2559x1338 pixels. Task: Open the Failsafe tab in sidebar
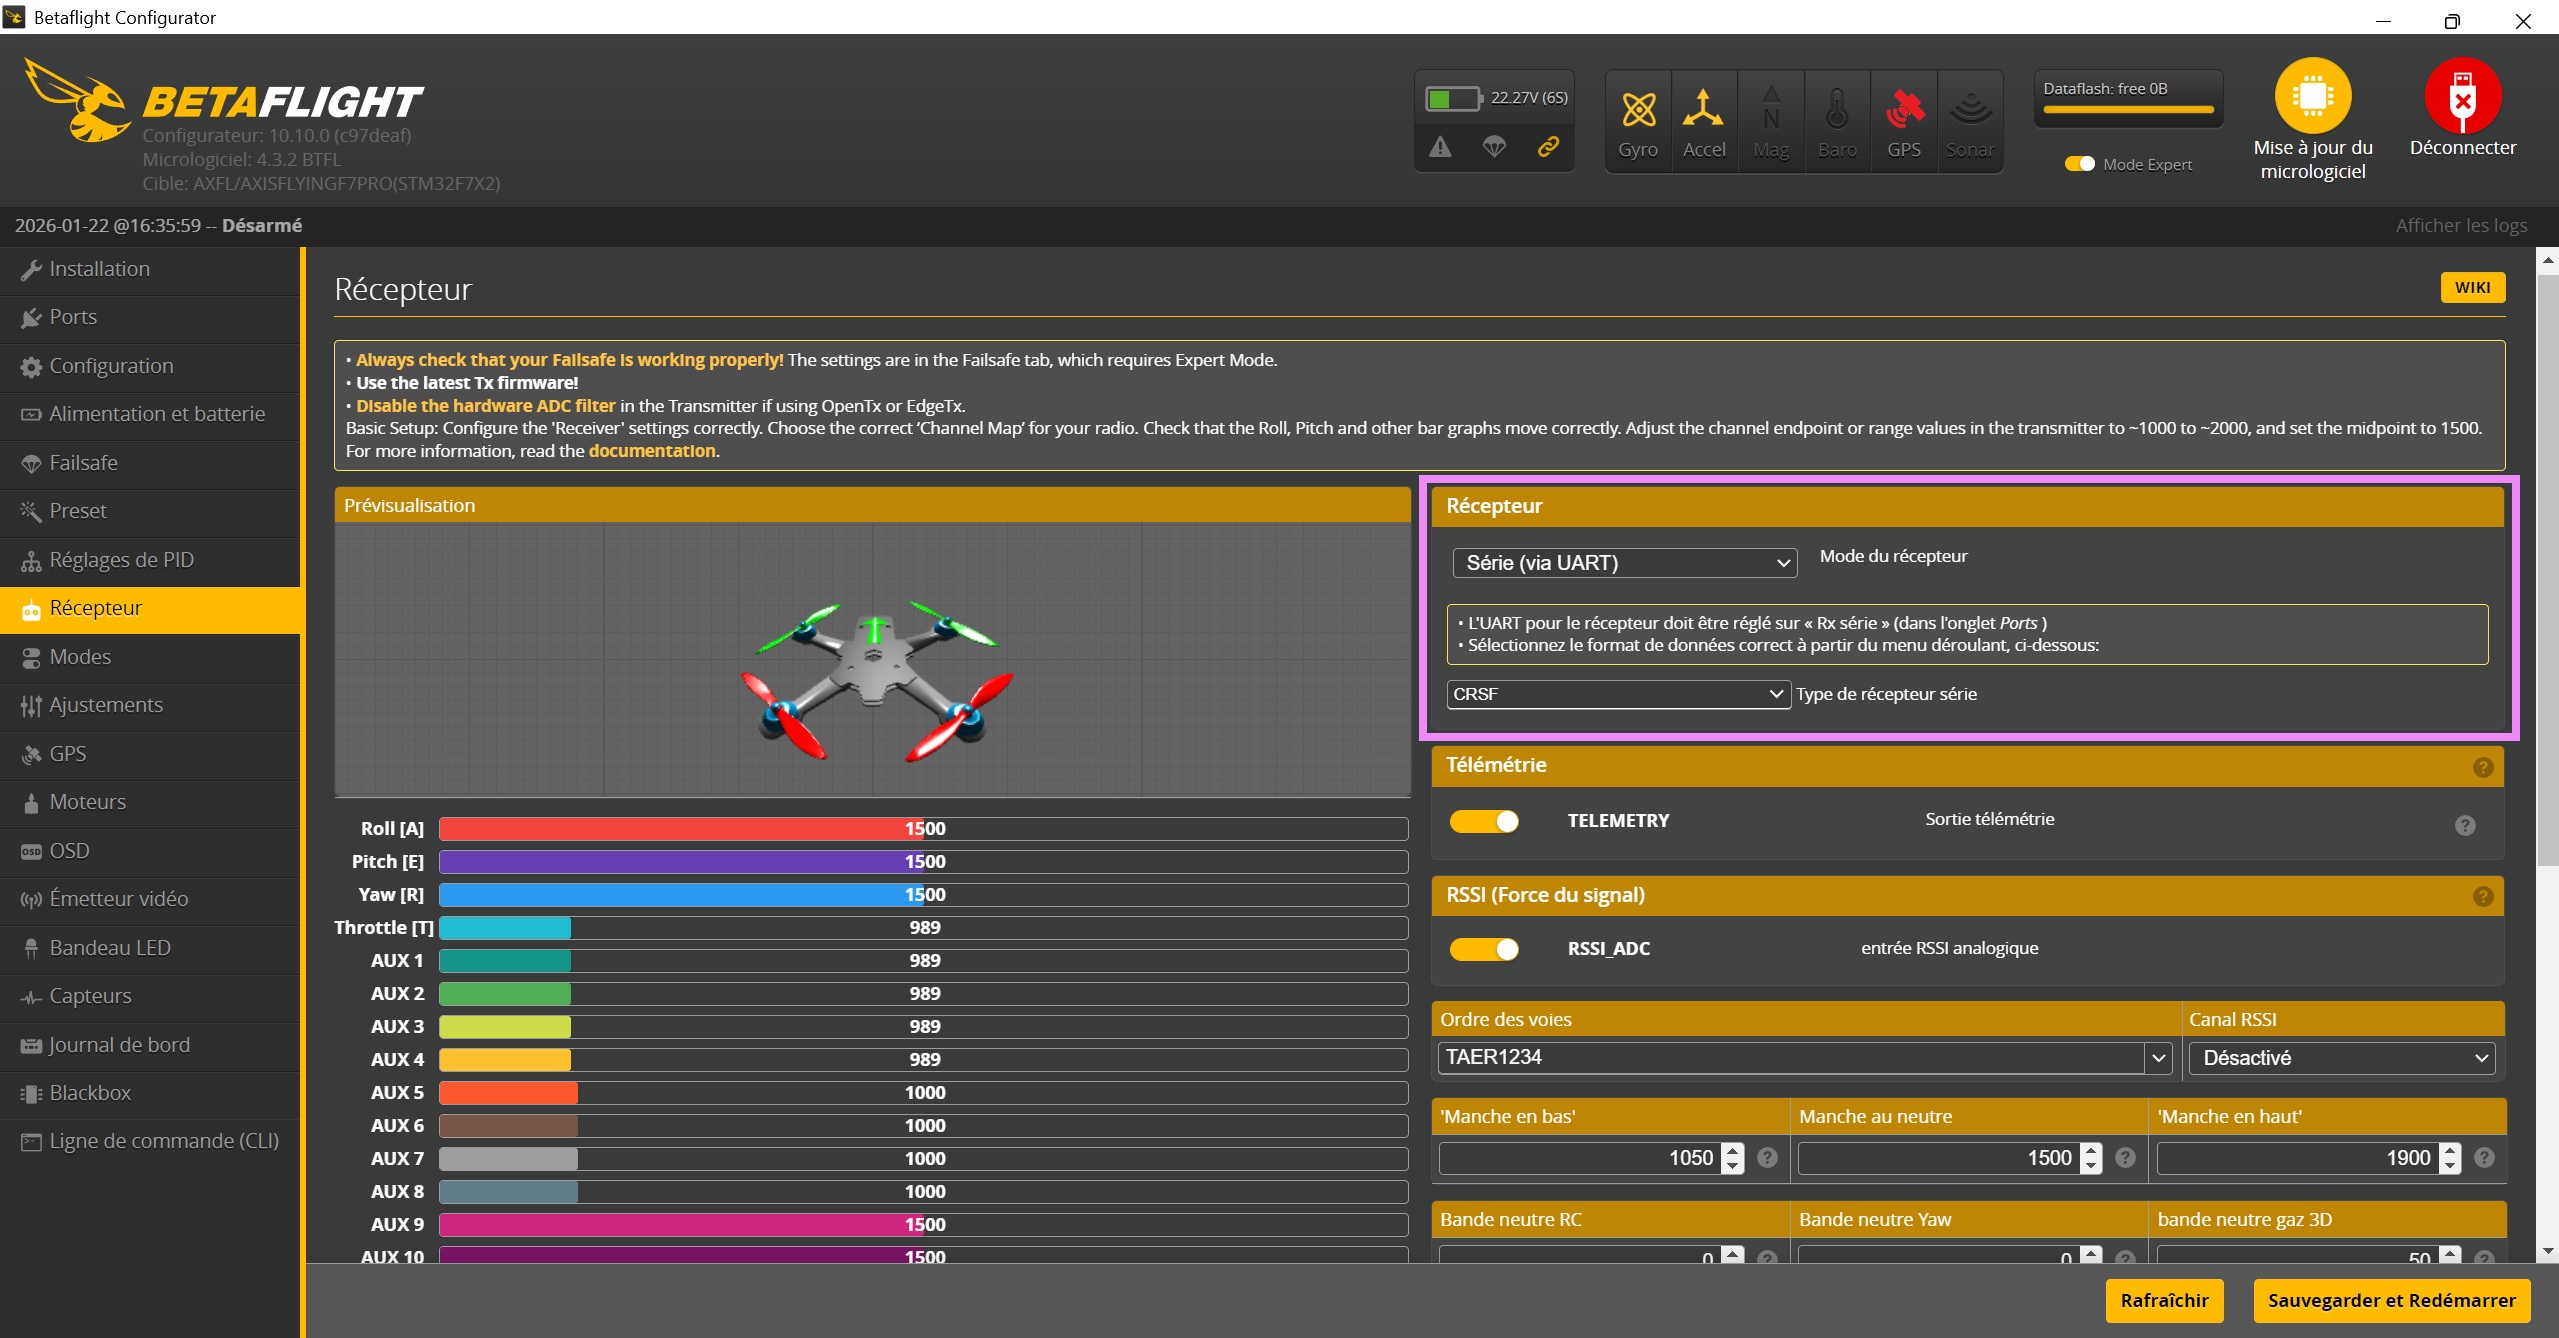(x=83, y=463)
